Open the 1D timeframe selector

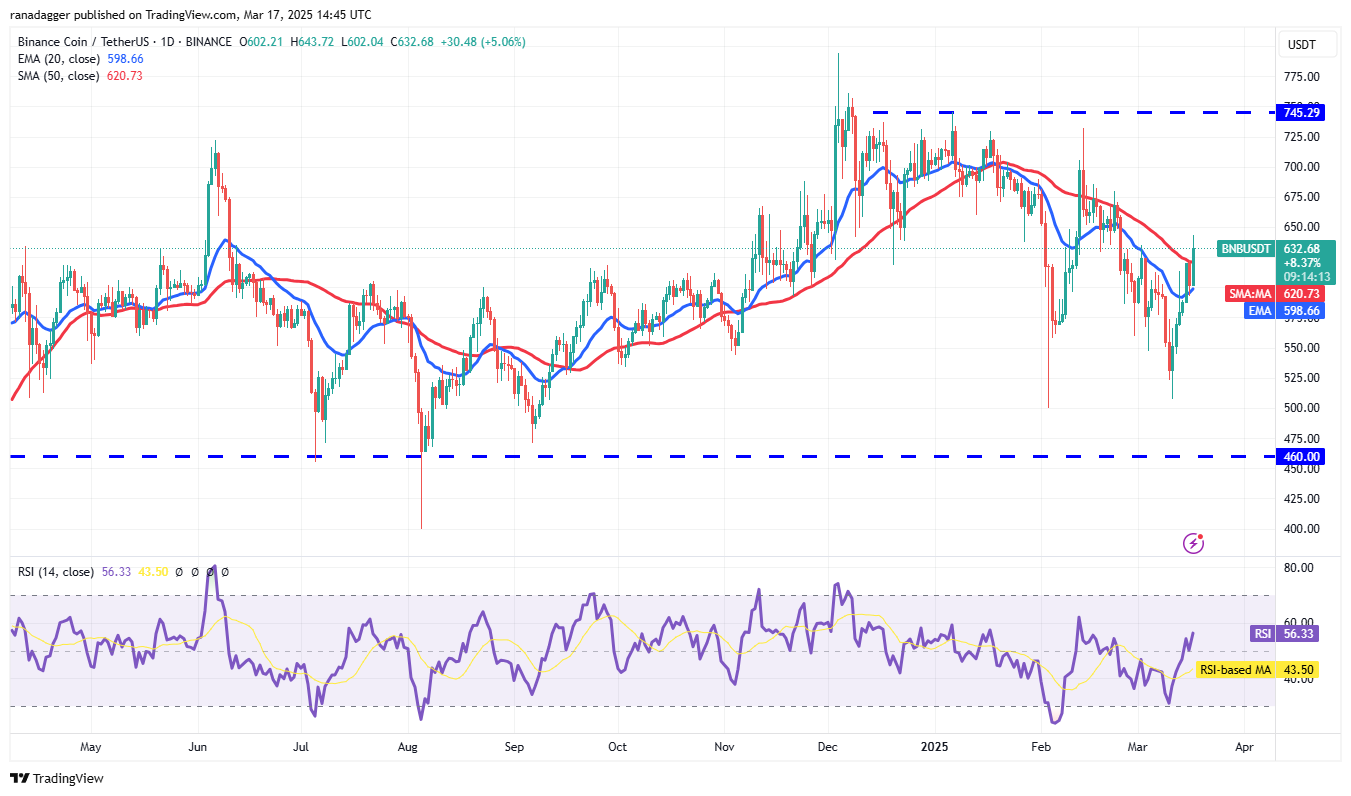pos(169,42)
